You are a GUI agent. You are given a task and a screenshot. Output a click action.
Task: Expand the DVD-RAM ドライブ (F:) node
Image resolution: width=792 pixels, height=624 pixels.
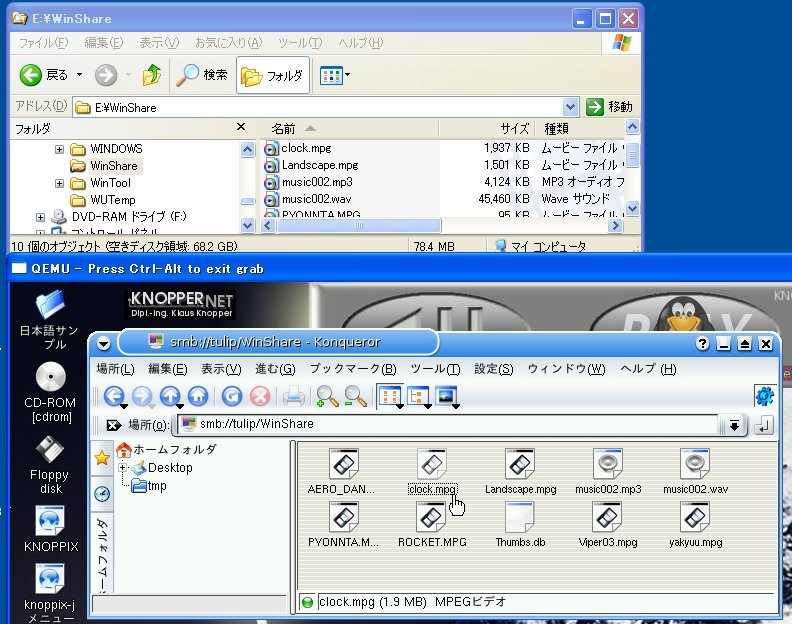click(40, 217)
